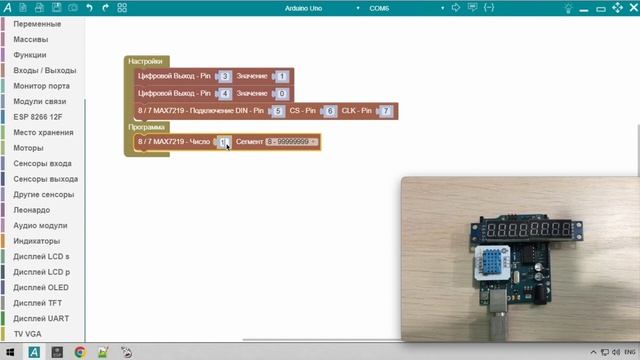
Task: Click the ArduBlock A logo in the toolbar
Action: point(7,8)
